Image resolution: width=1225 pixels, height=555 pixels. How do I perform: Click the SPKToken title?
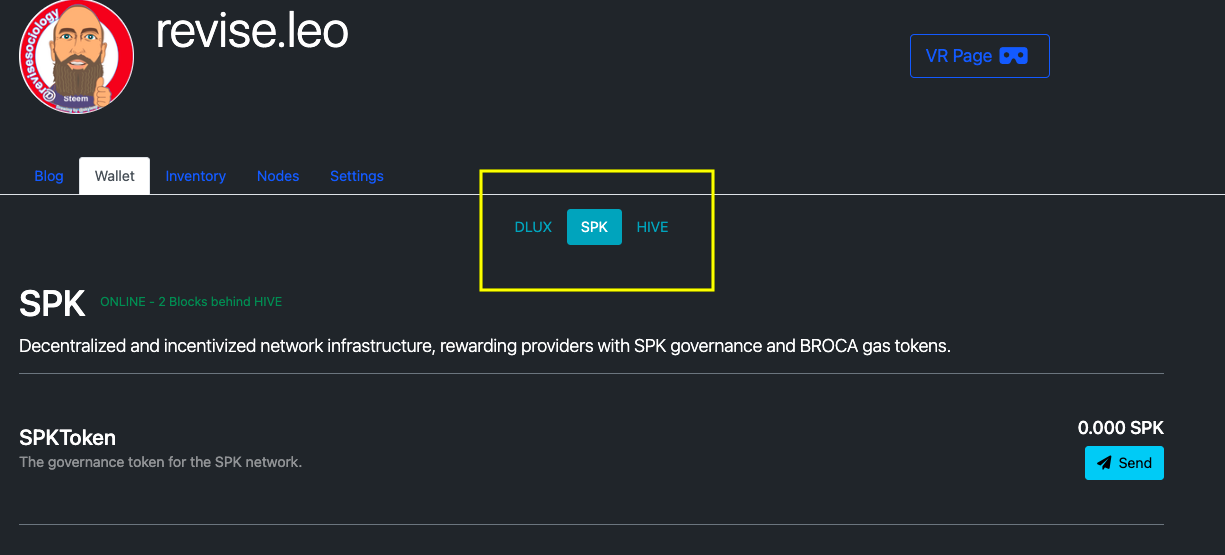(x=67, y=437)
